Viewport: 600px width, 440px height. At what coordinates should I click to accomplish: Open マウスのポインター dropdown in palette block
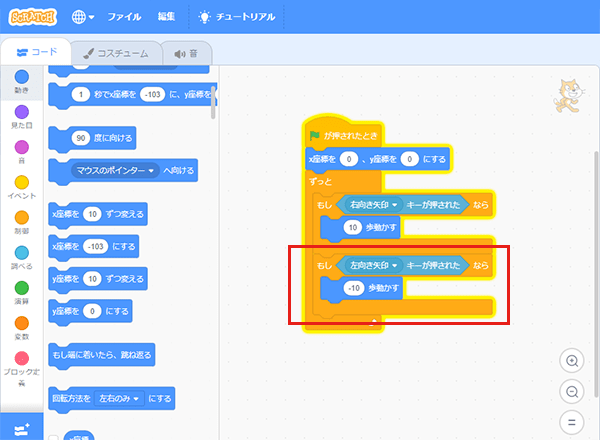click(x=115, y=170)
